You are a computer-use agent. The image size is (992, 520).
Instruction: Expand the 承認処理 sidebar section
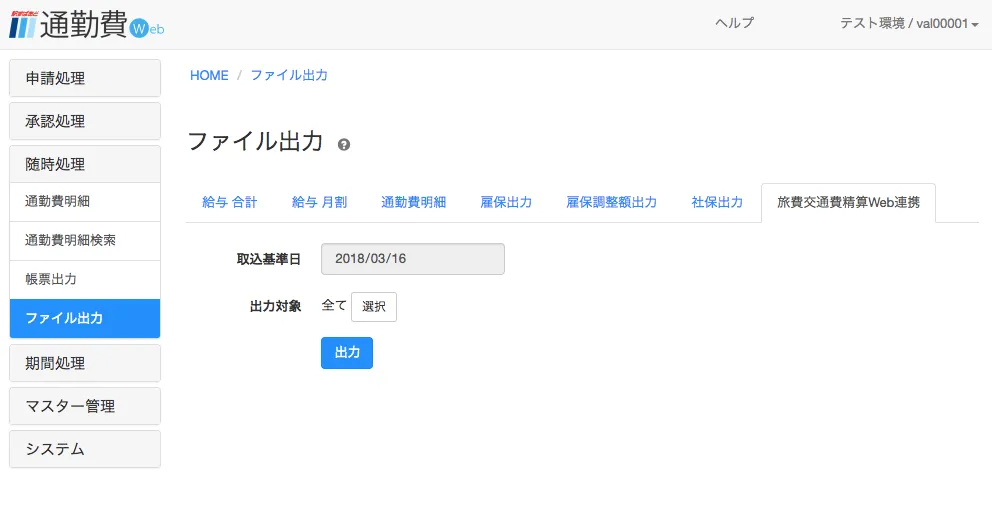[x=85, y=121]
